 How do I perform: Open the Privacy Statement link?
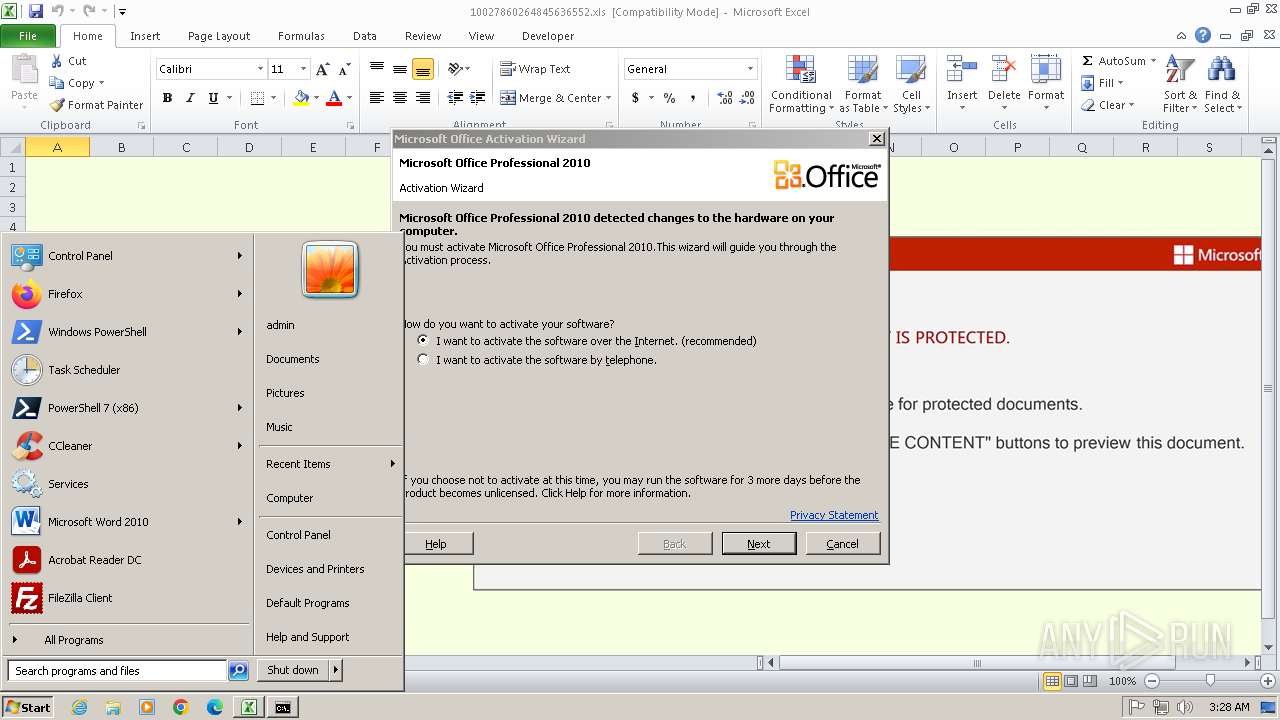[834, 515]
